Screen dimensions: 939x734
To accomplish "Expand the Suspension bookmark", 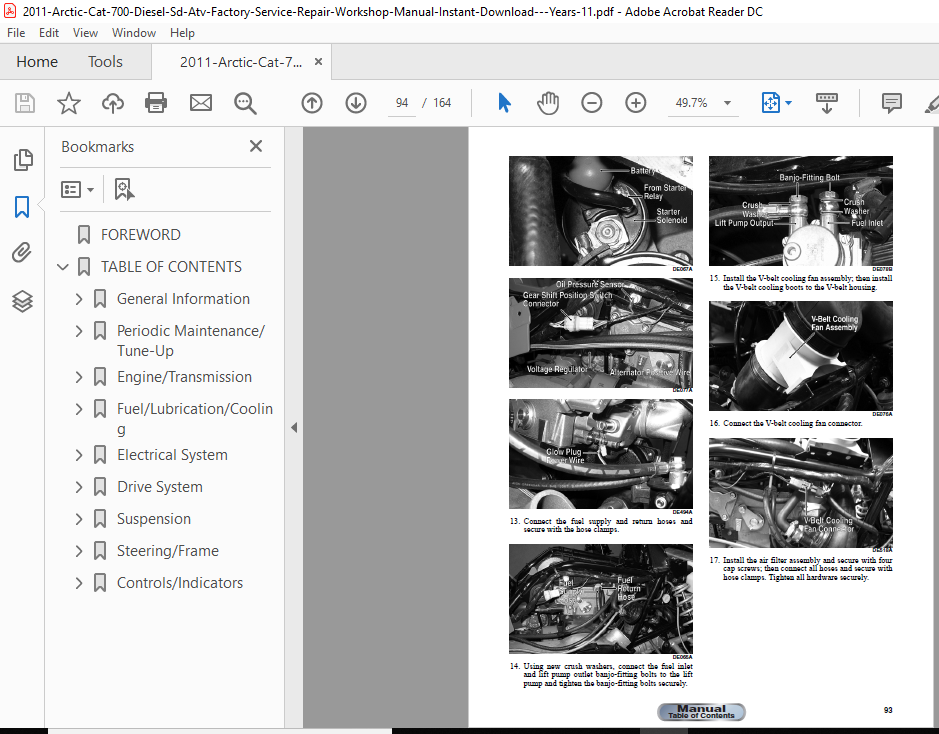I will pos(78,518).
